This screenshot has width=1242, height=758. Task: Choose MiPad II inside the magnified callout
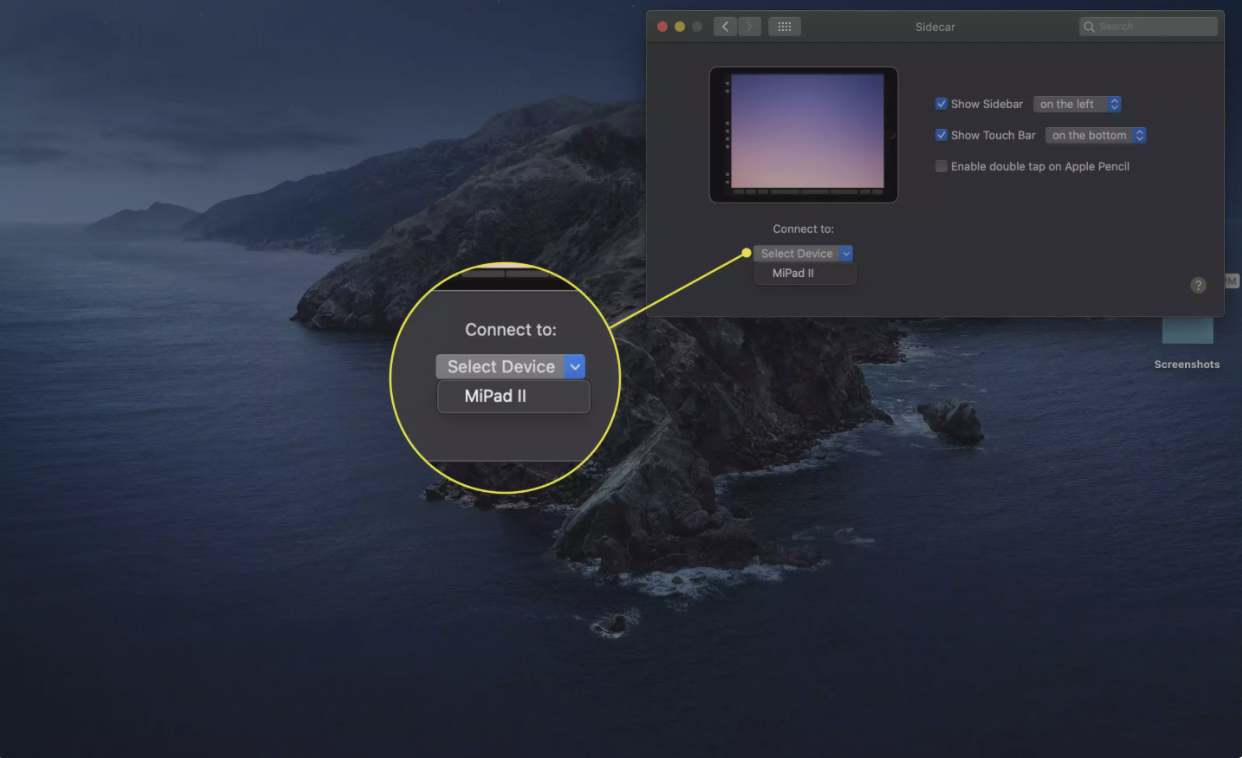point(513,396)
